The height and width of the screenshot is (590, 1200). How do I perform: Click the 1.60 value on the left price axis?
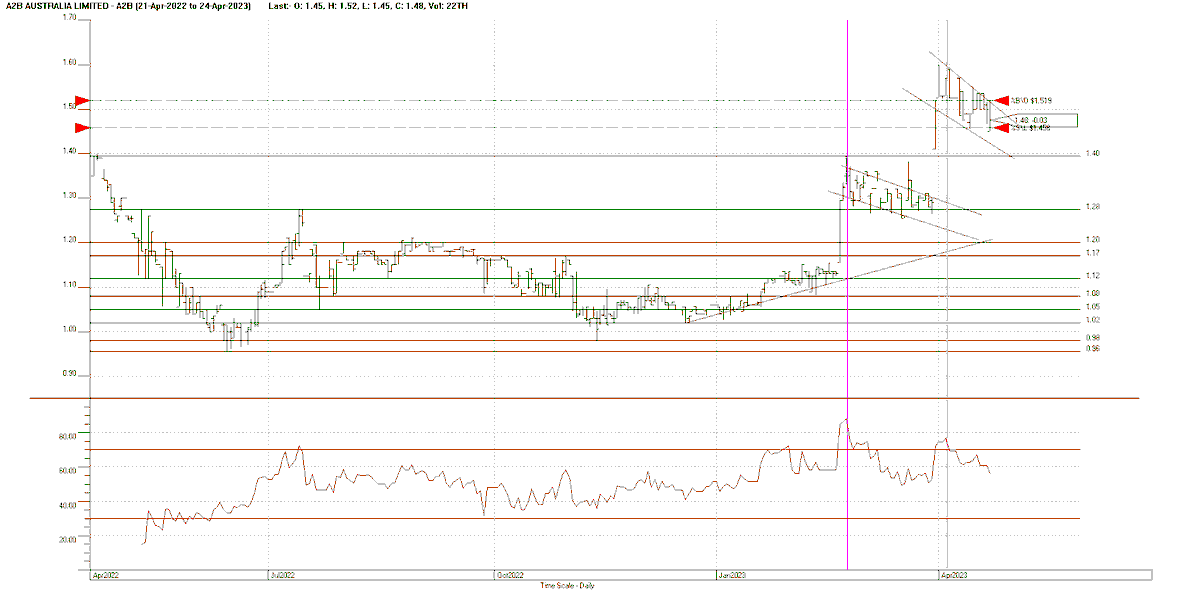69,63
